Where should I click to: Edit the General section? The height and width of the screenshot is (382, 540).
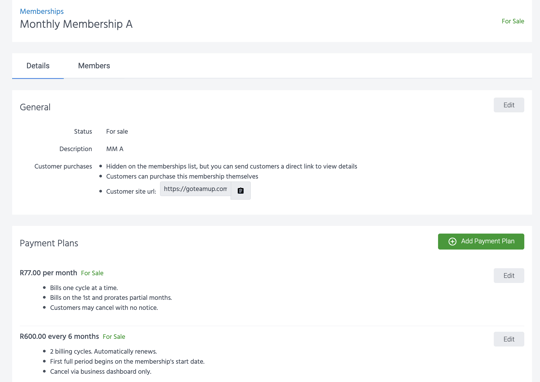(x=509, y=105)
